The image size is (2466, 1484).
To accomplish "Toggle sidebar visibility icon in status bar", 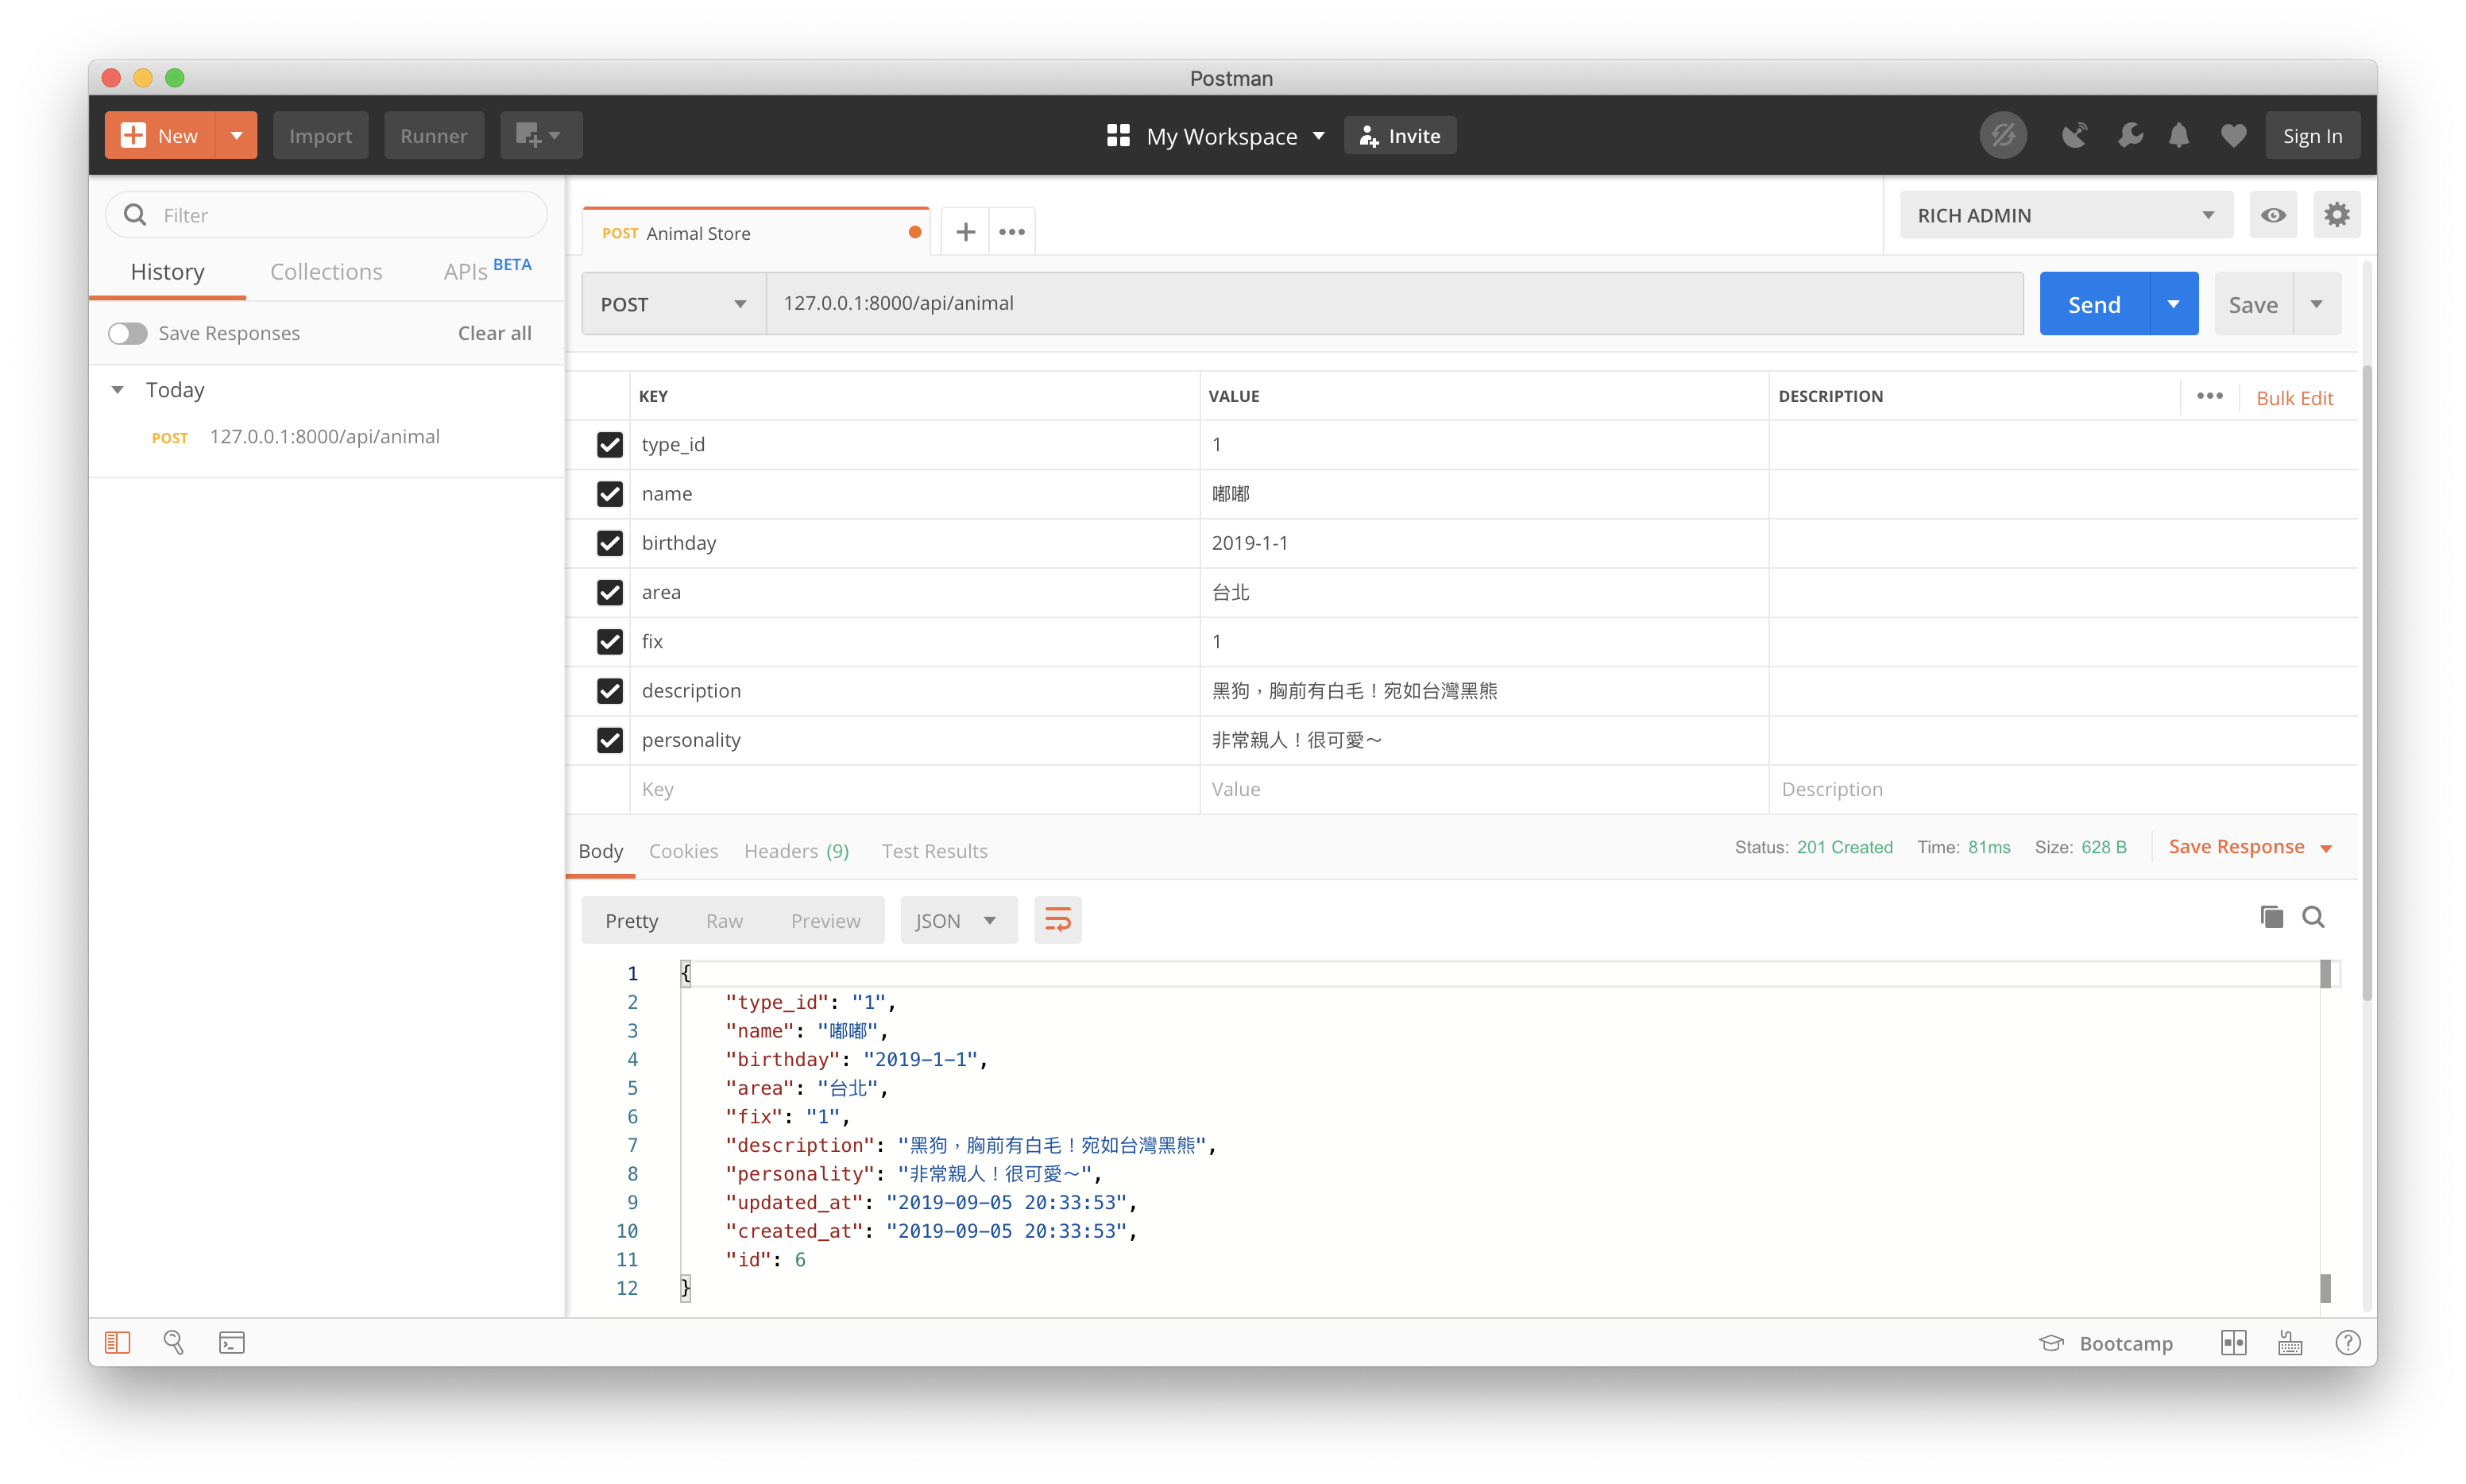I will click(x=118, y=1342).
